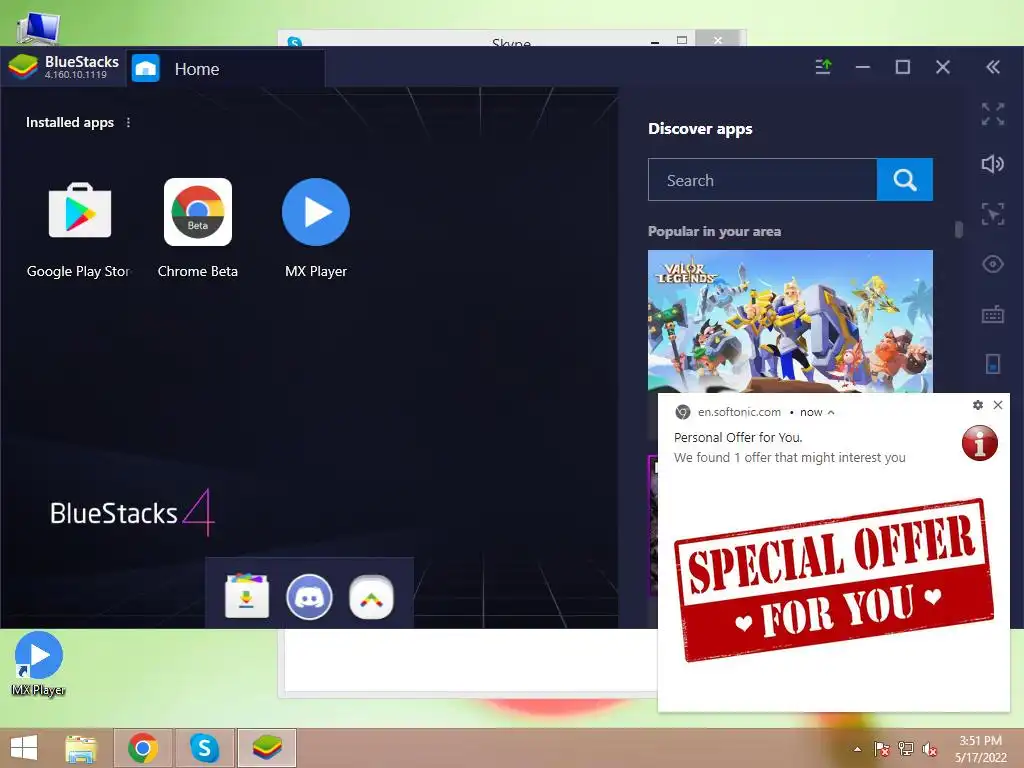Click BlueStacks taskbar button

[x=266, y=748]
